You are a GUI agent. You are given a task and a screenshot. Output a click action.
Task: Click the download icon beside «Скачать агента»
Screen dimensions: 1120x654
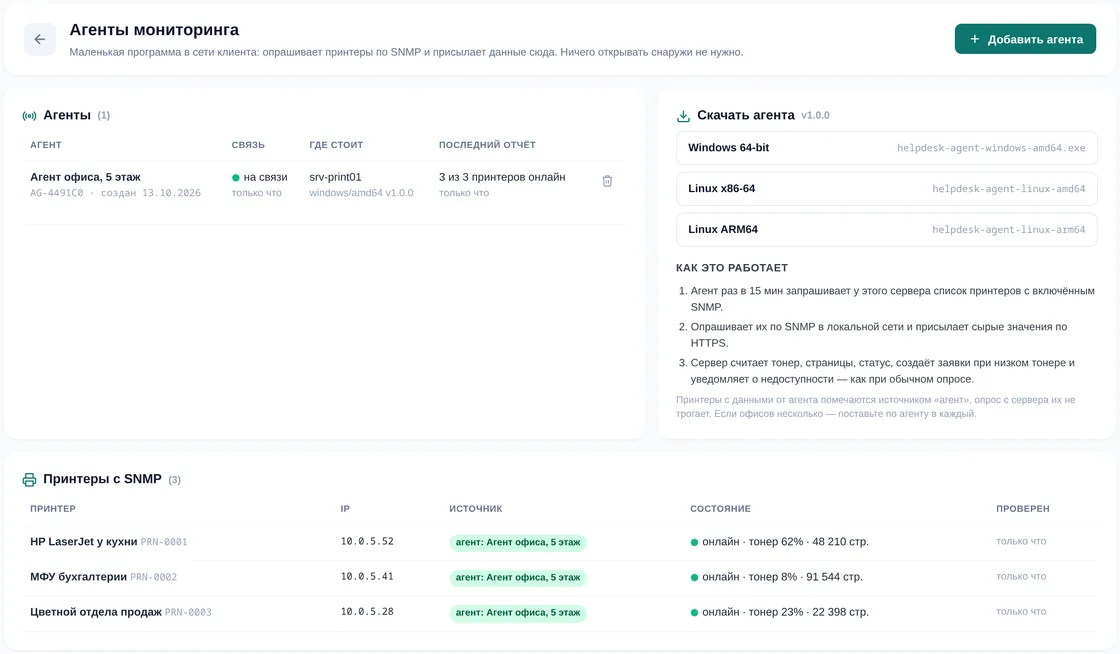point(683,116)
